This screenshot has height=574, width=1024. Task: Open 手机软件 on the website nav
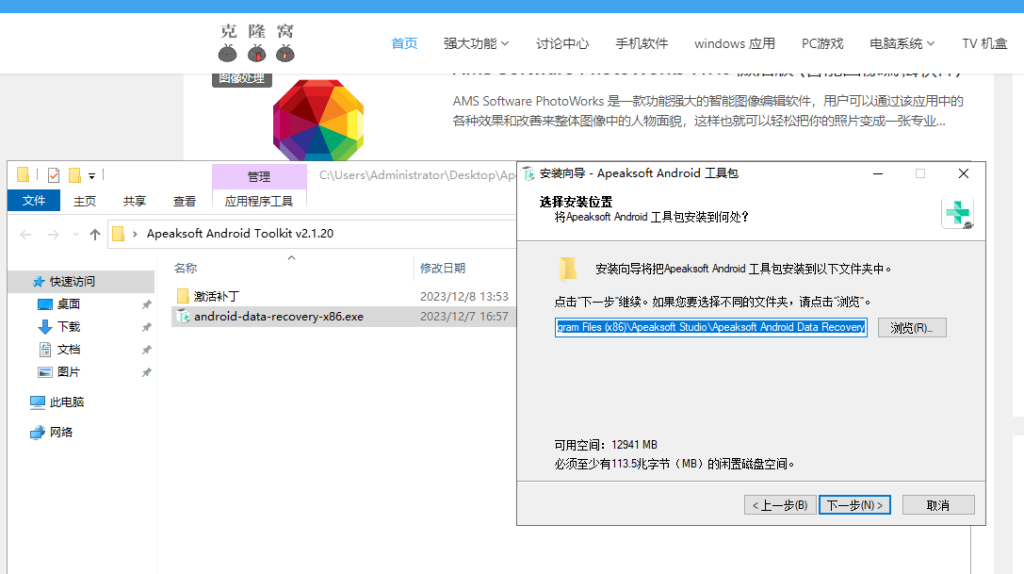(x=641, y=44)
